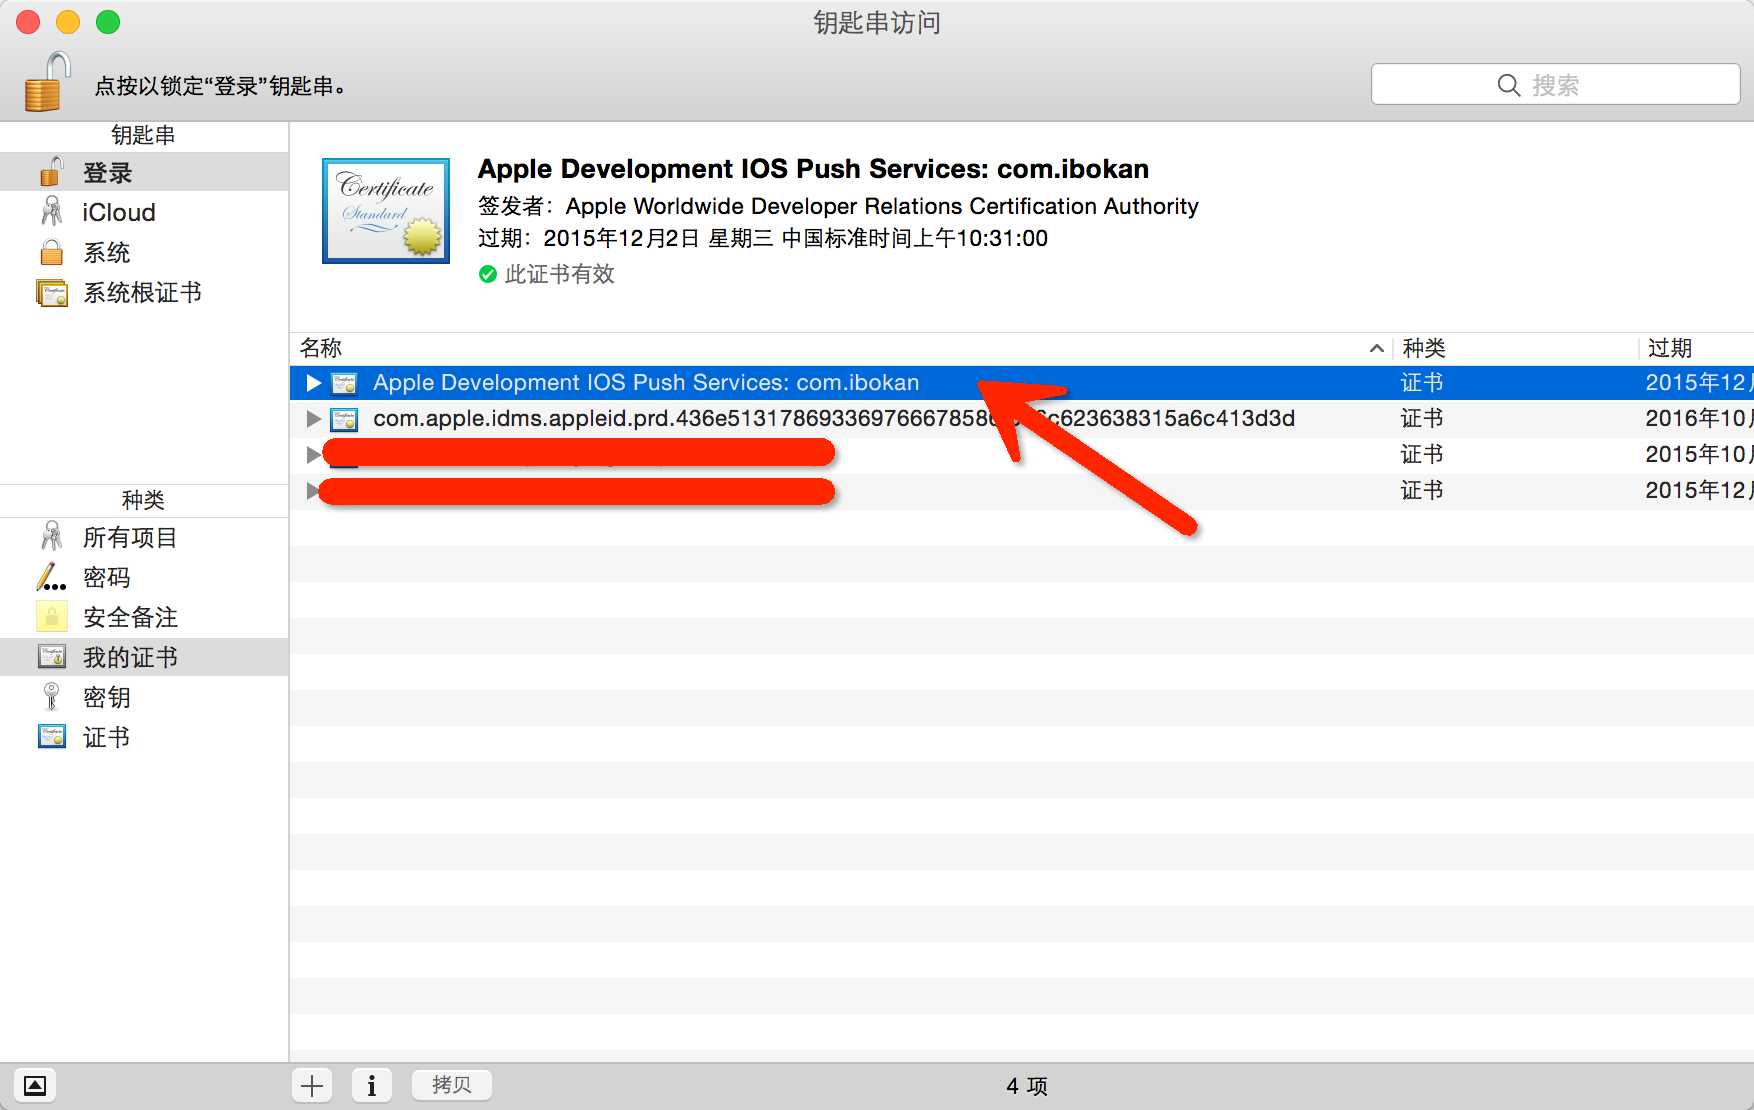
Task: Select the 系统 keychain
Action: (x=144, y=252)
